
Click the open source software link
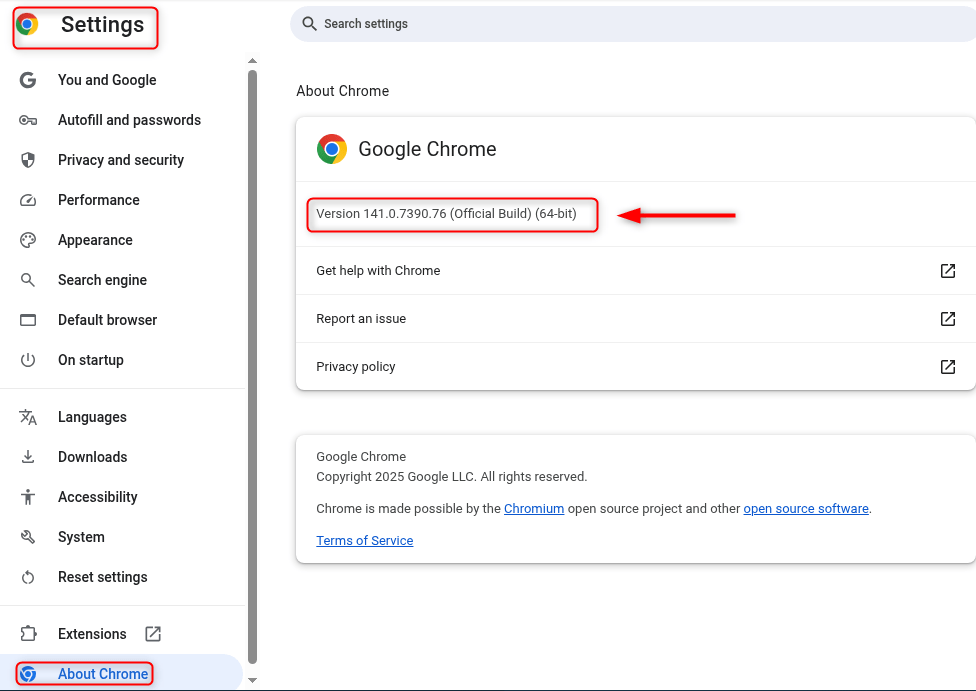(805, 509)
